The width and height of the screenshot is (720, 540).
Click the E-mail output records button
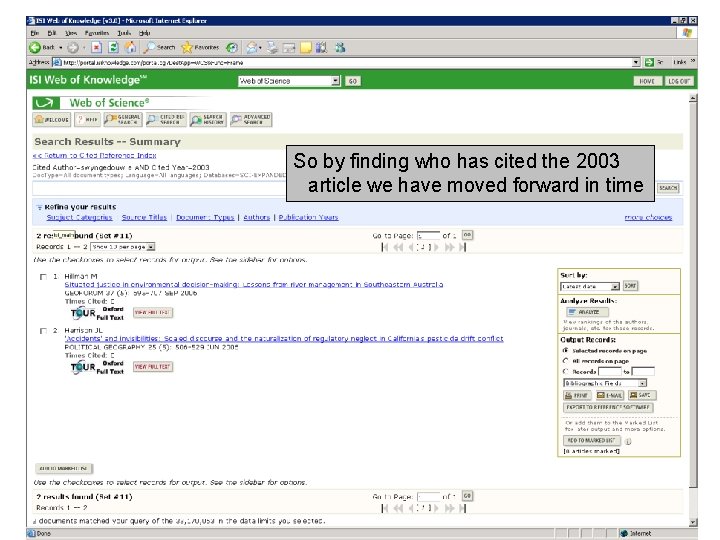pos(609,395)
